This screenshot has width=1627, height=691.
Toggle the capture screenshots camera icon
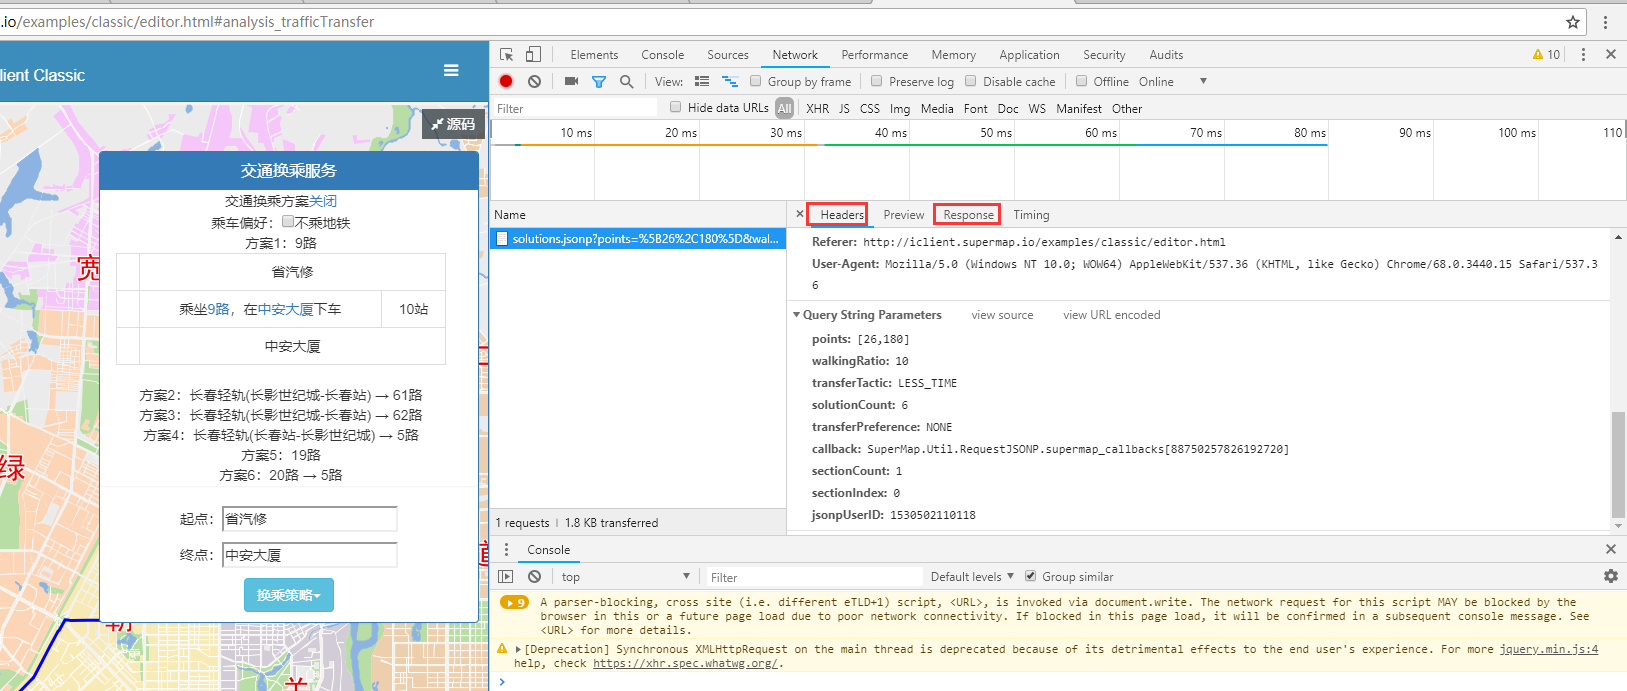click(571, 82)
